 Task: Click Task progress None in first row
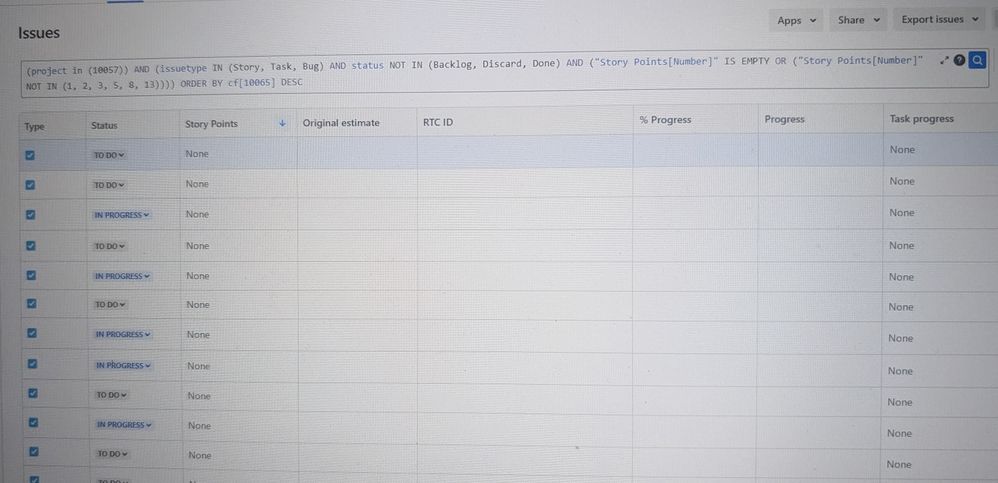point(902,150)
